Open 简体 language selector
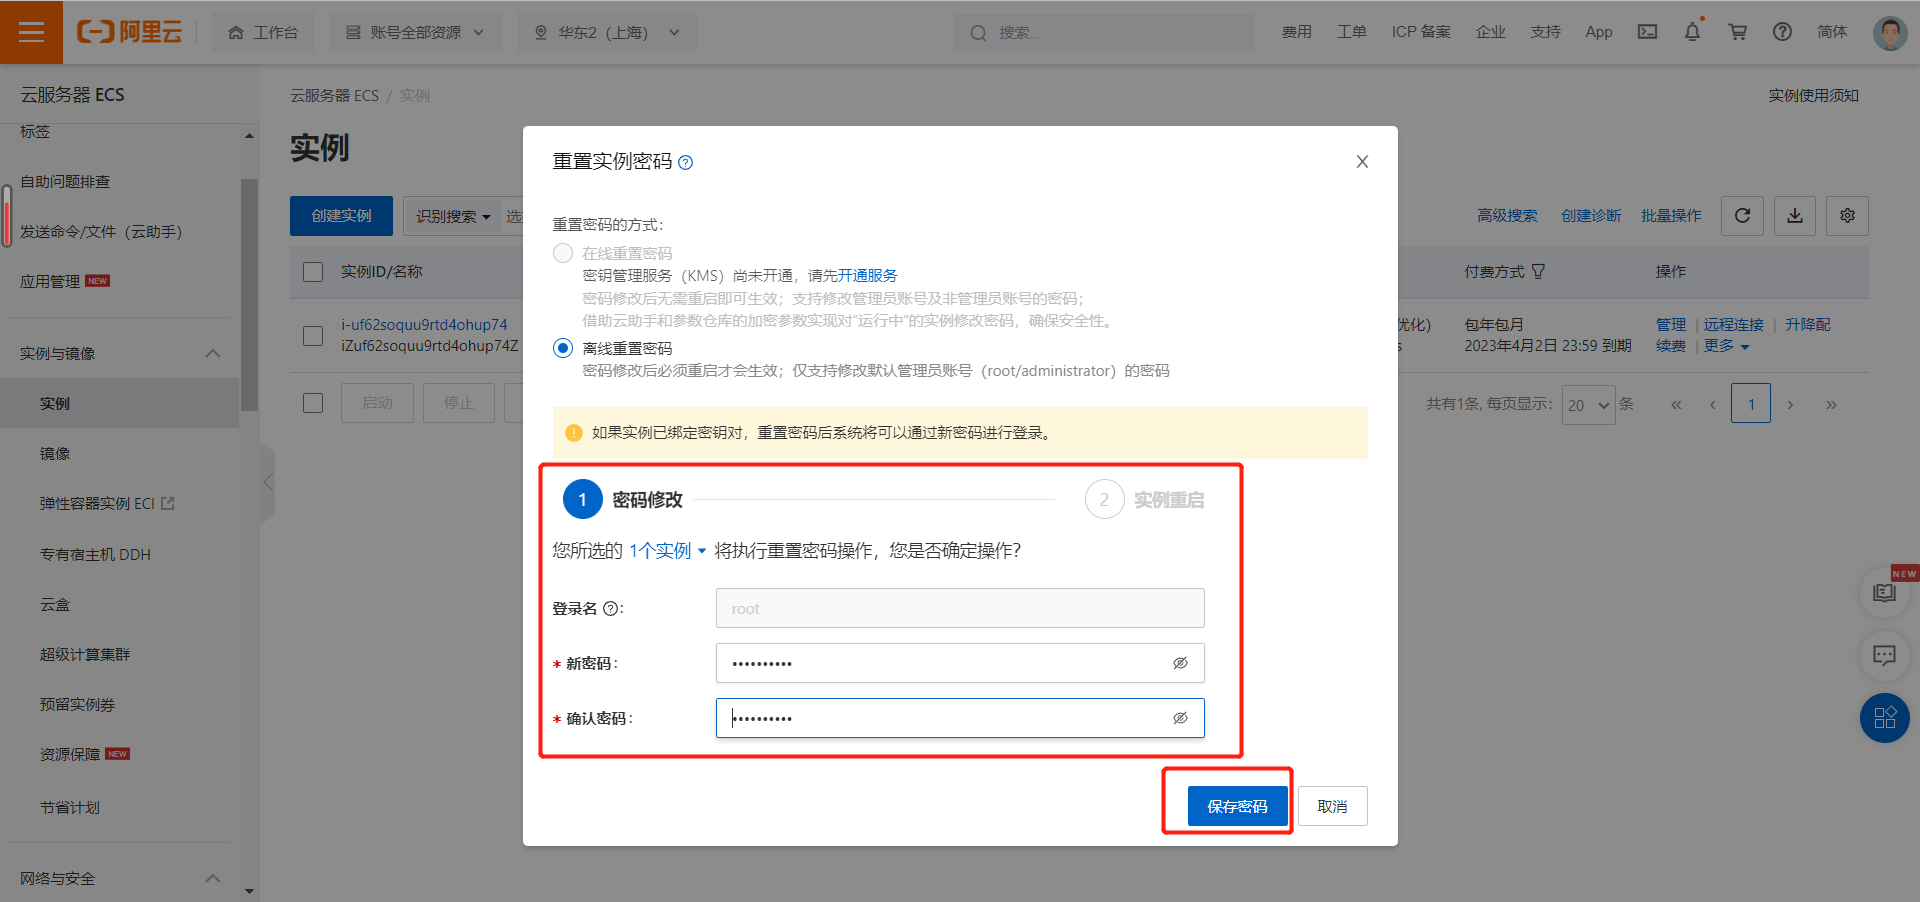Image resolution: width=1920 pixels, height=902 pixels. click(1832, 32)
